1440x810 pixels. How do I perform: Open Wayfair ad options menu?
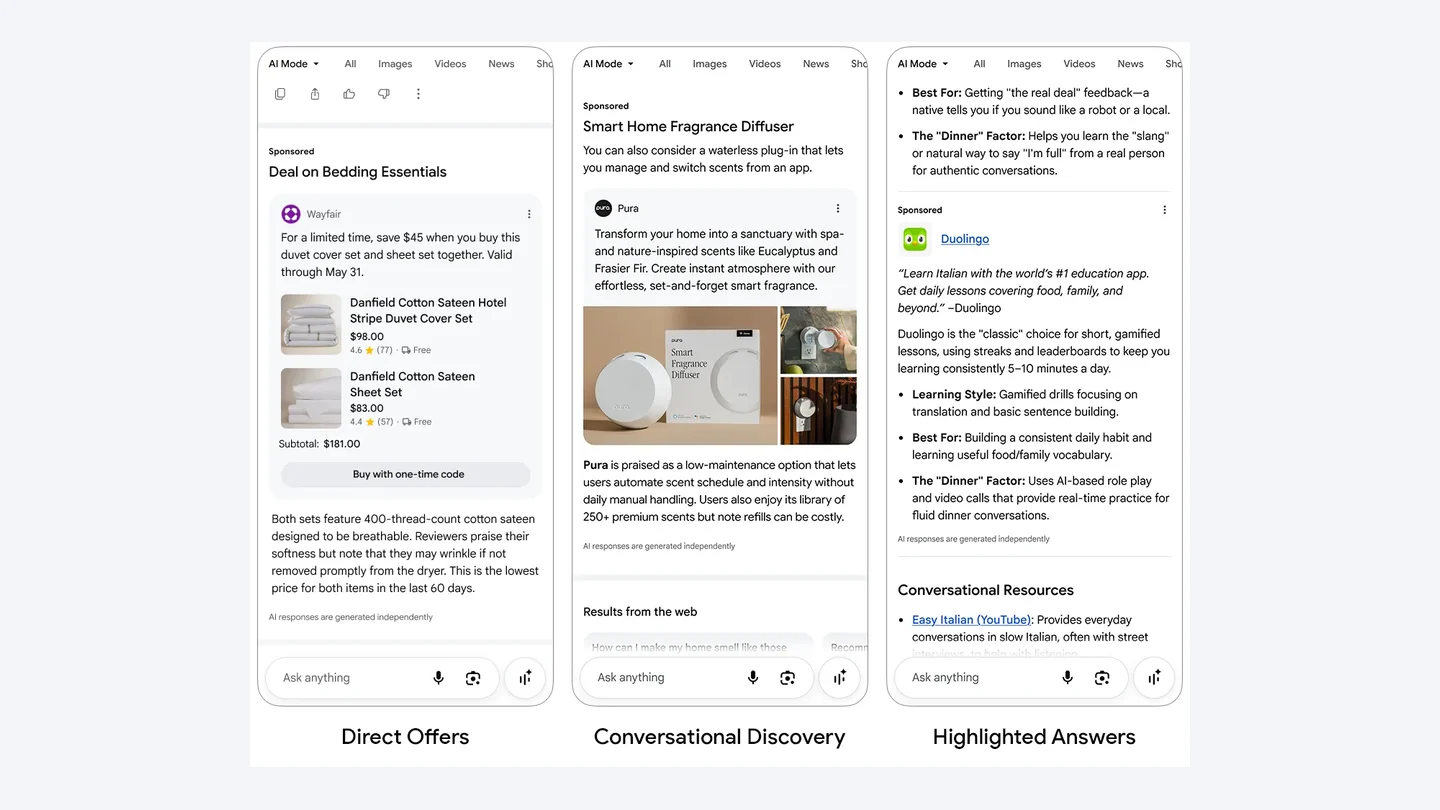pyautogui.click(x=529, y=214)
